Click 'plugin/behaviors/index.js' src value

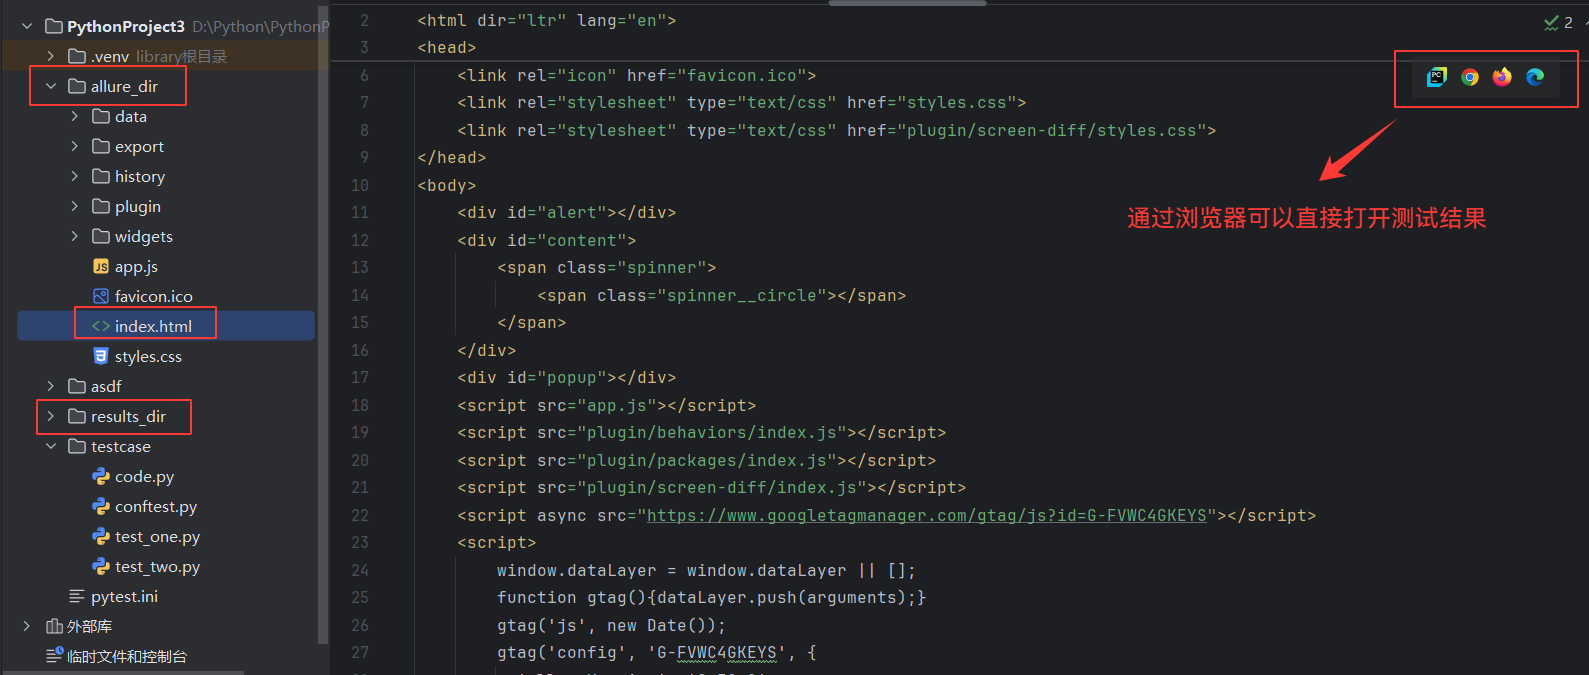(712, 432)
